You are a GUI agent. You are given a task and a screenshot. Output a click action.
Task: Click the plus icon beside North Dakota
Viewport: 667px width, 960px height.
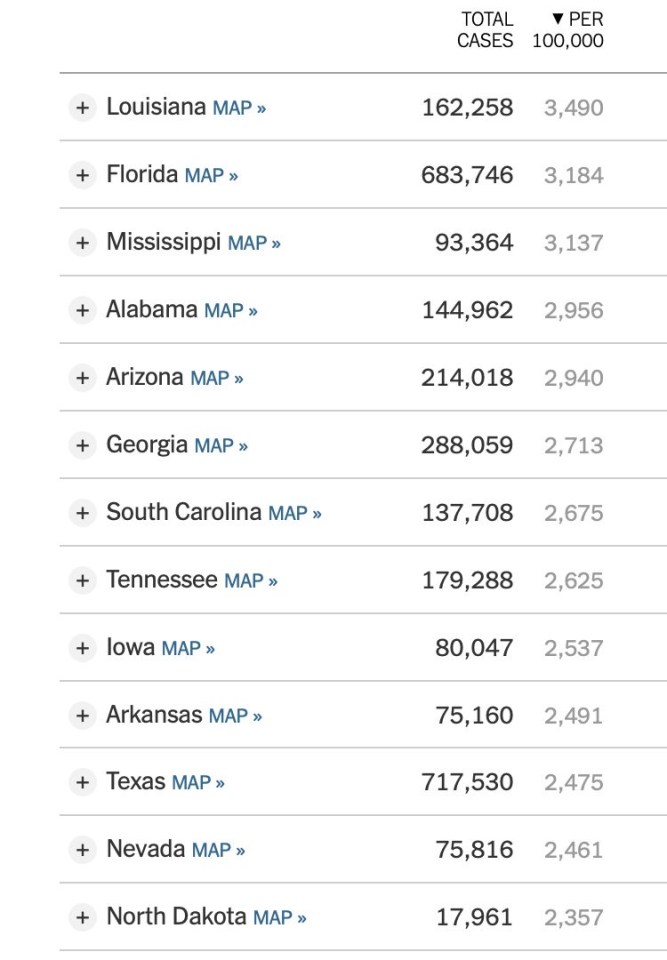[82, 917]
